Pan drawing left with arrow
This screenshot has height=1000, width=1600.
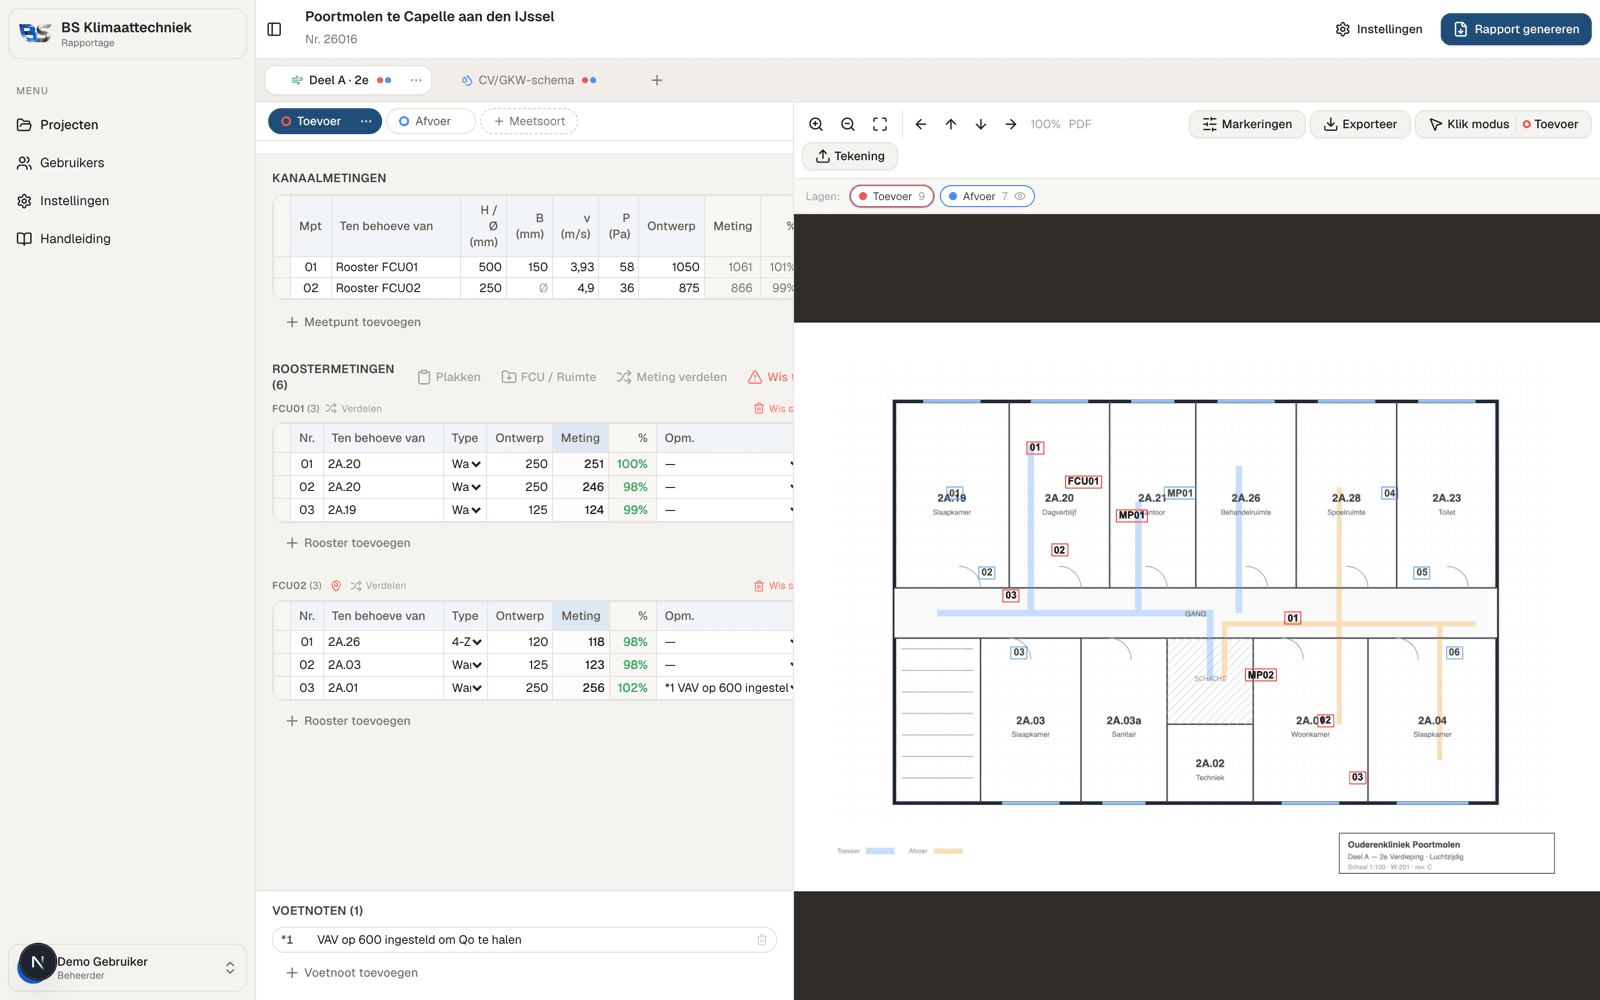[921, 124]
